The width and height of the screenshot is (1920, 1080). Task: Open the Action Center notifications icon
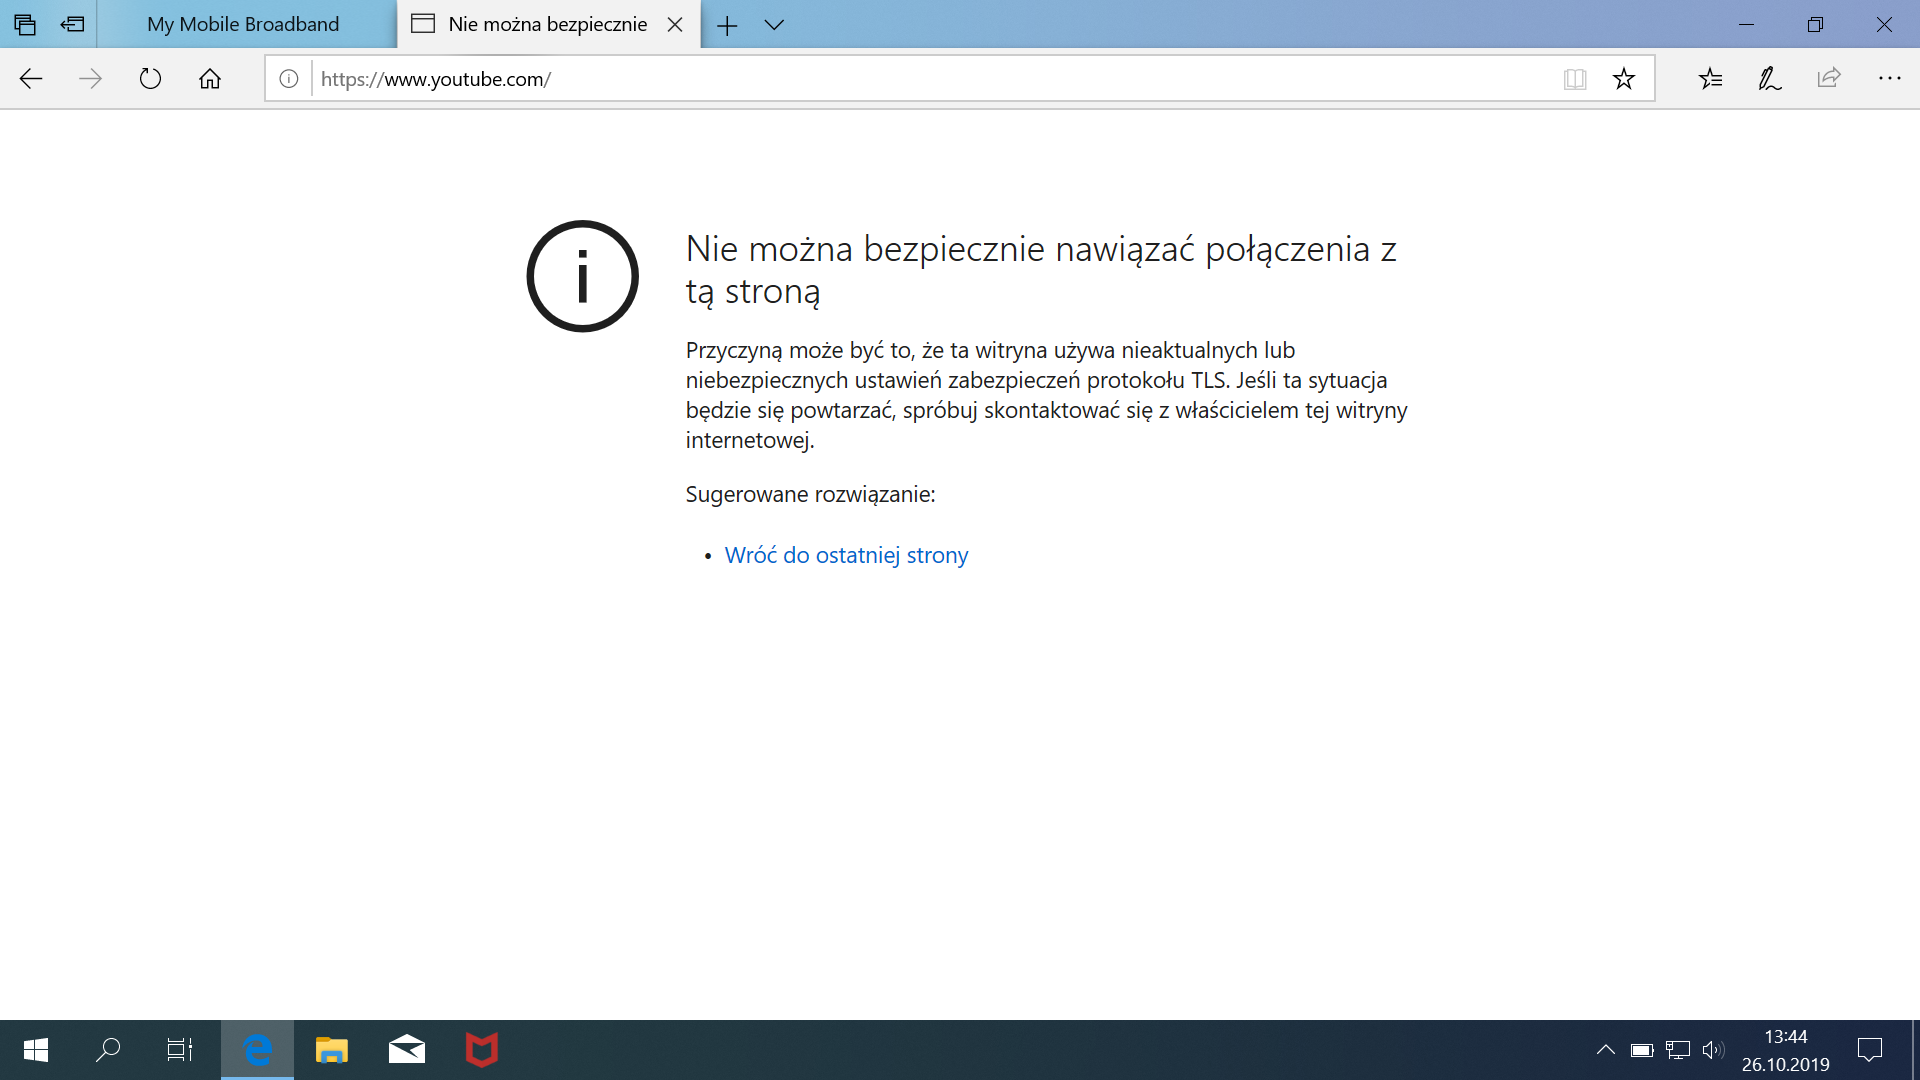pyautogui.click(x=1869, y=1049)
